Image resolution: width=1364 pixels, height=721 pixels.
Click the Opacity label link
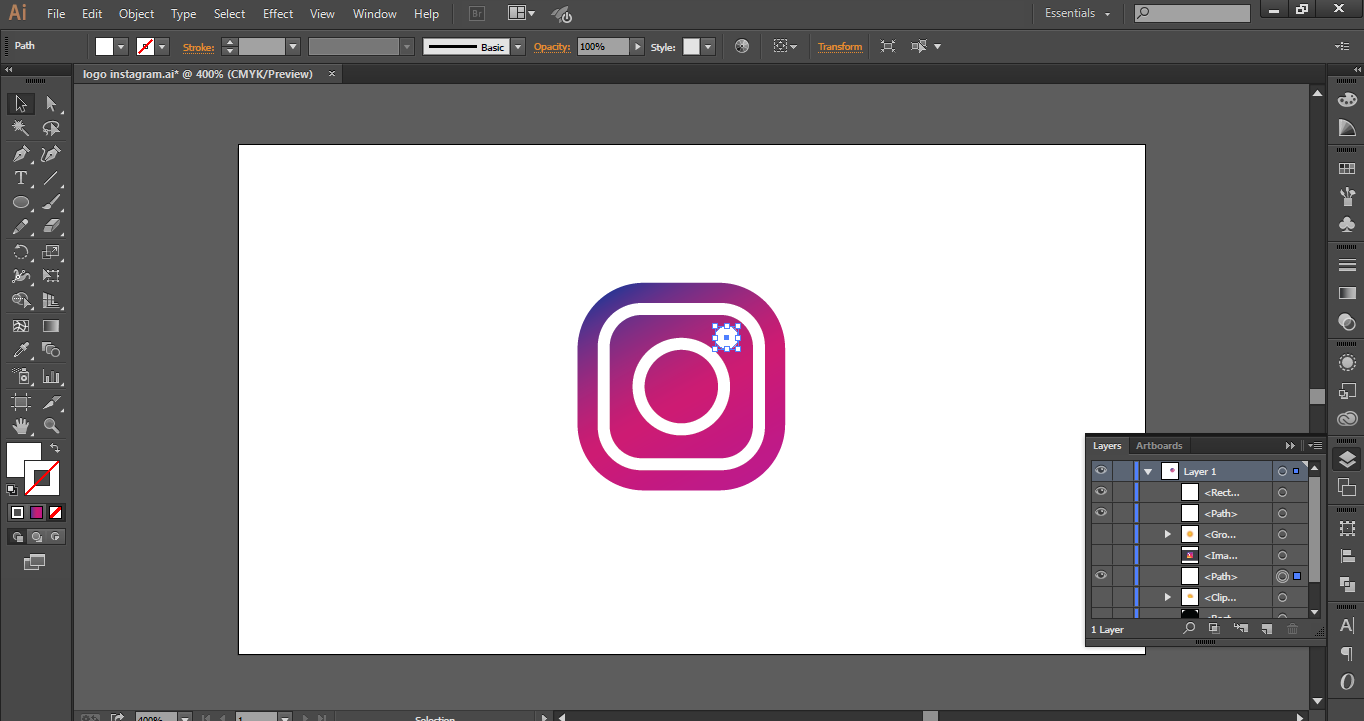(x=551, y=47)
